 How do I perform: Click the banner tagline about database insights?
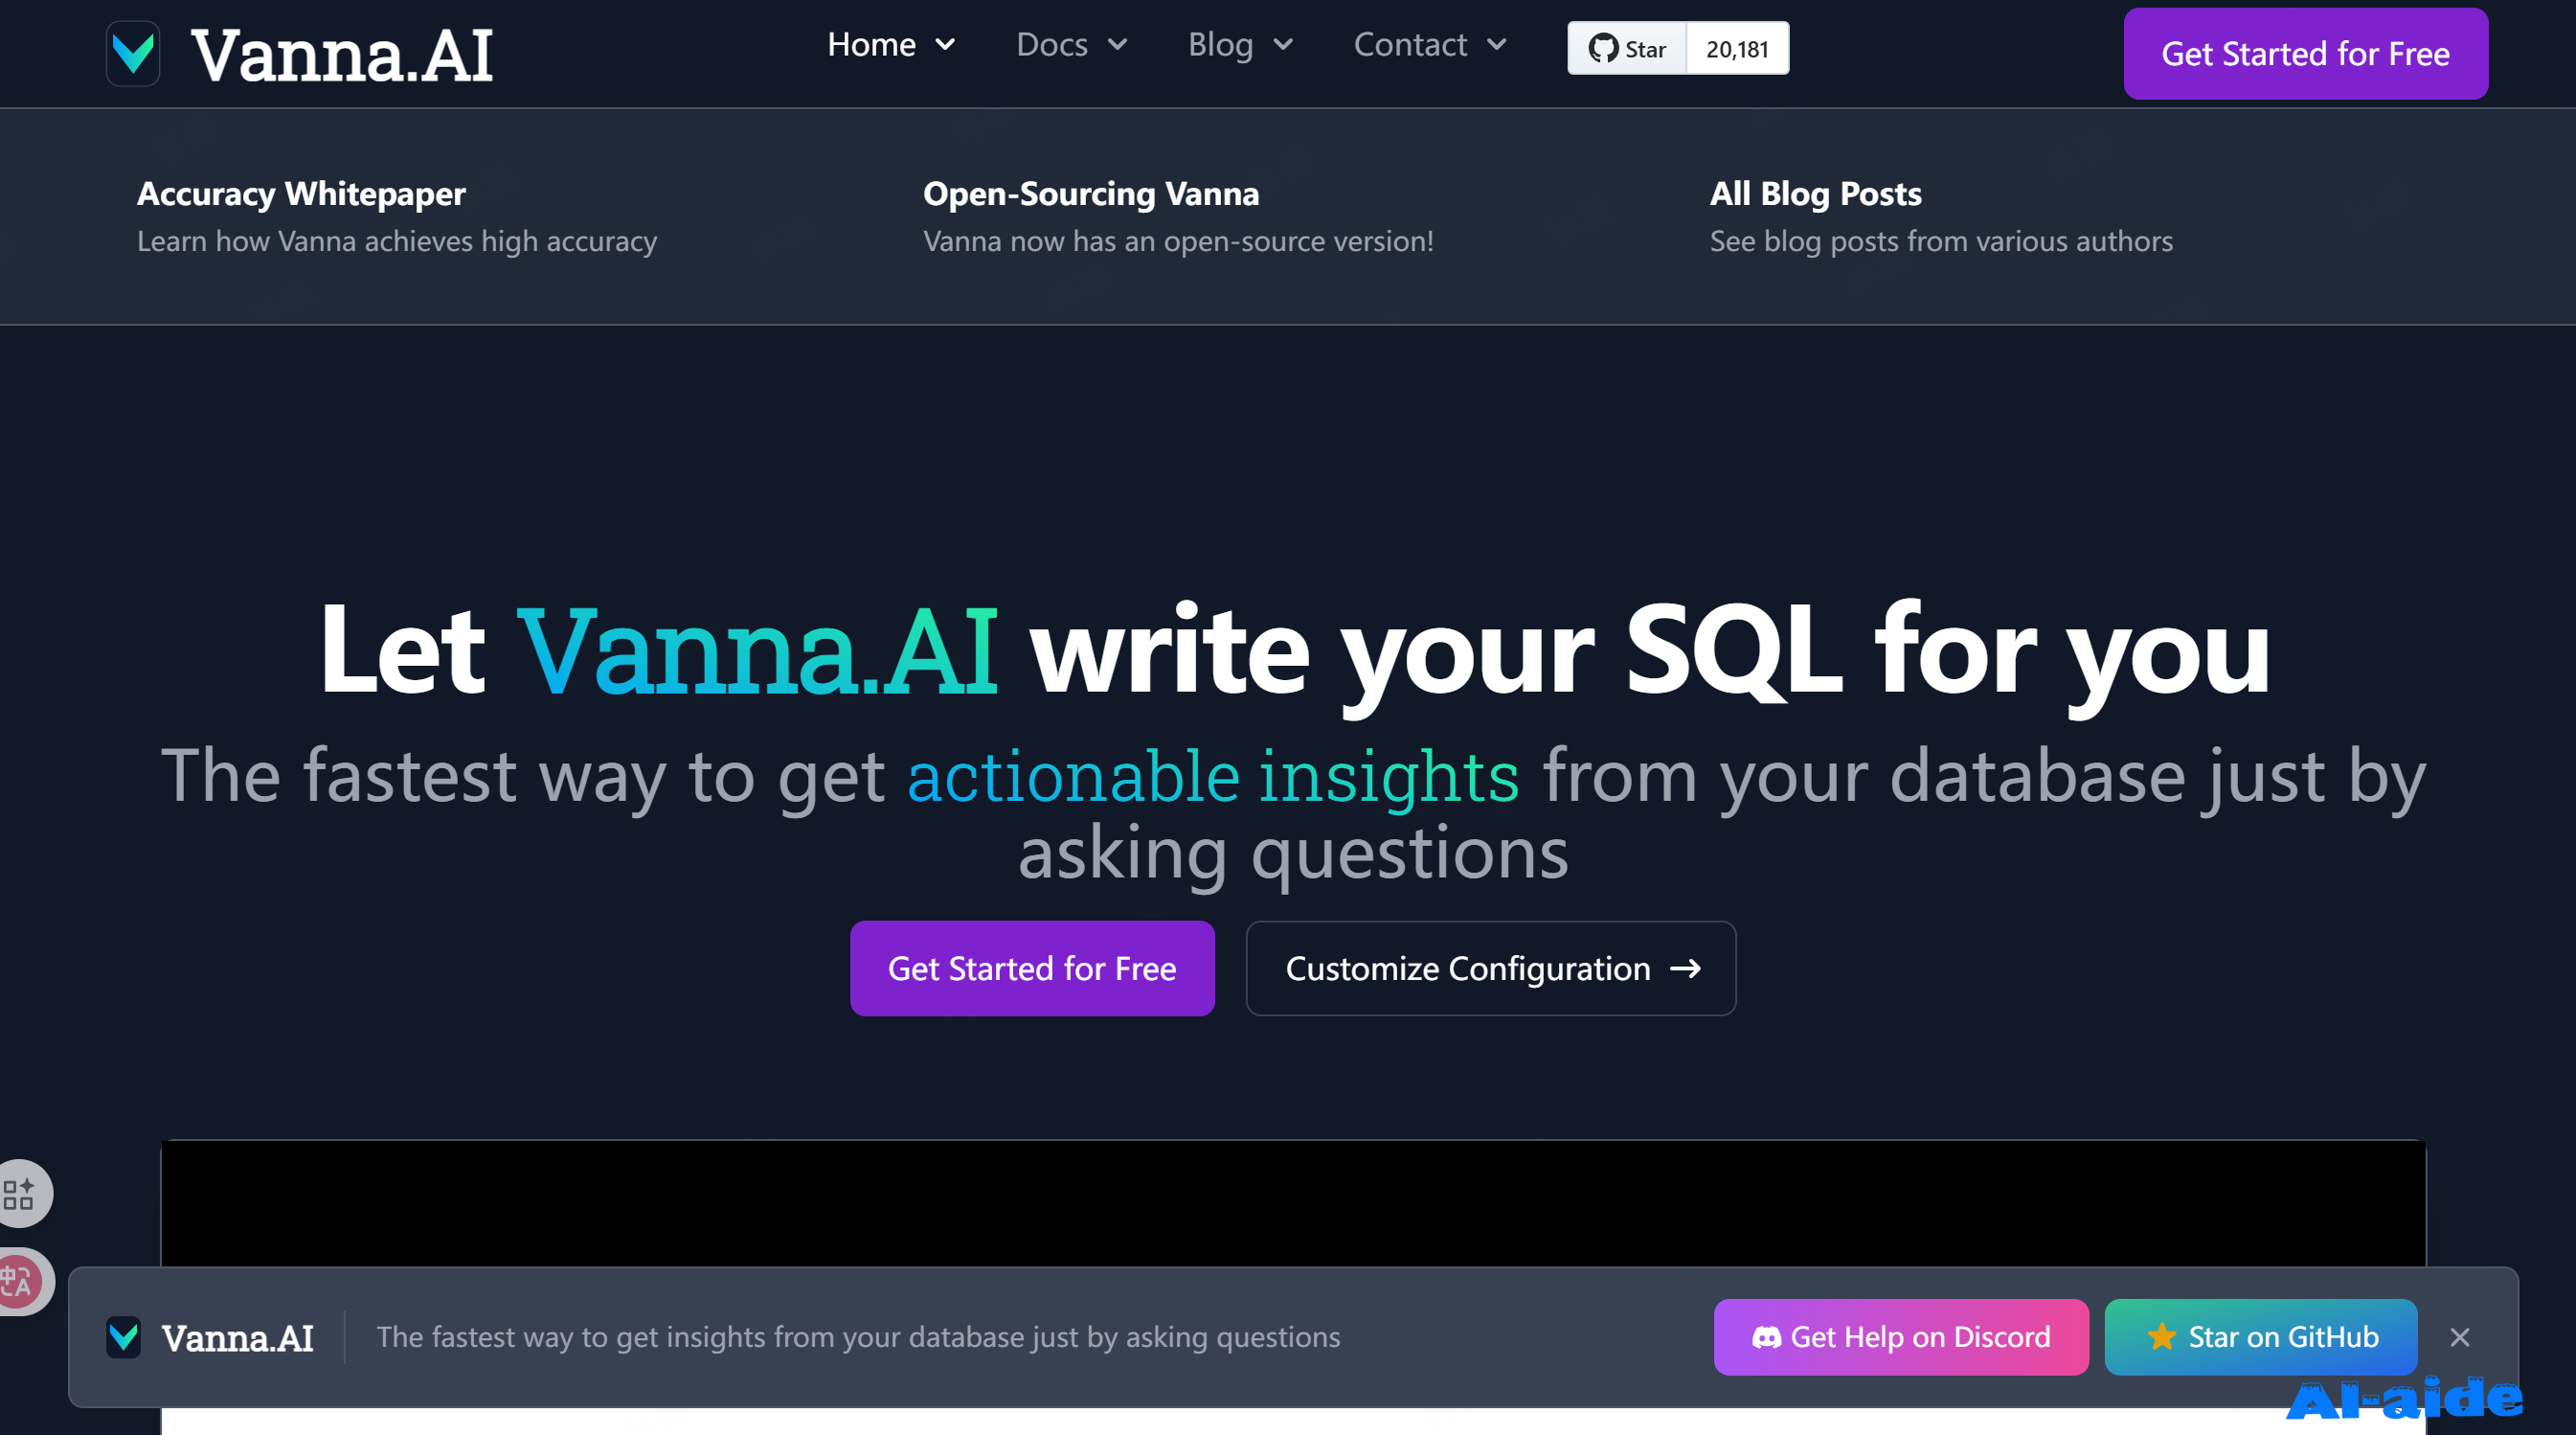tap(858, 1337)
